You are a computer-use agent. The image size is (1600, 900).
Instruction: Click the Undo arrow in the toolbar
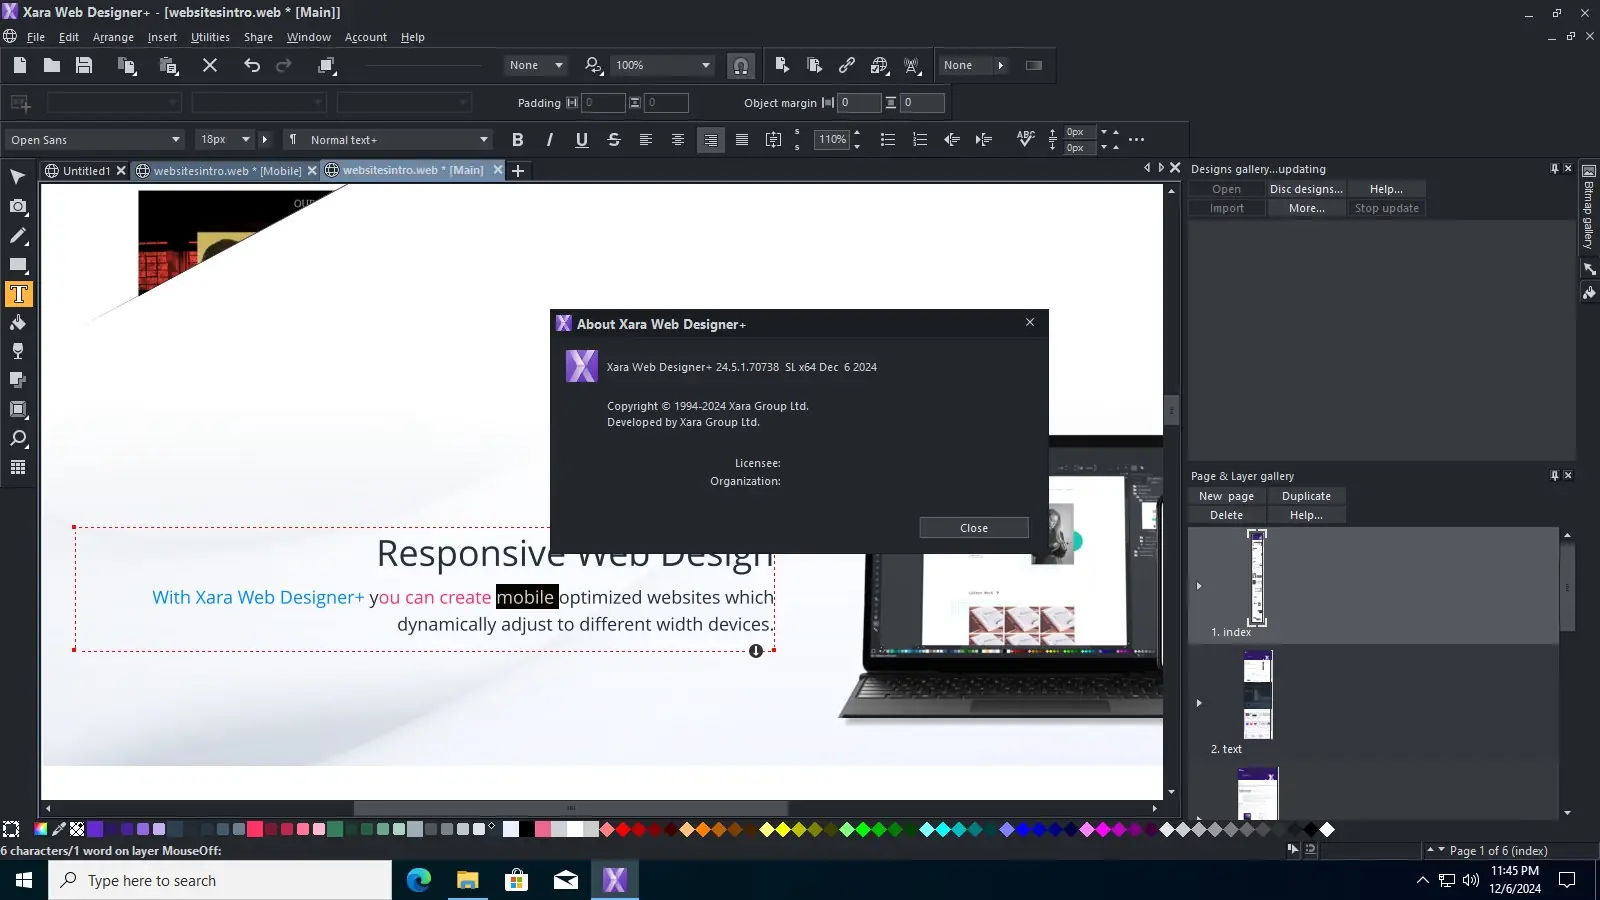pos(252,65)
